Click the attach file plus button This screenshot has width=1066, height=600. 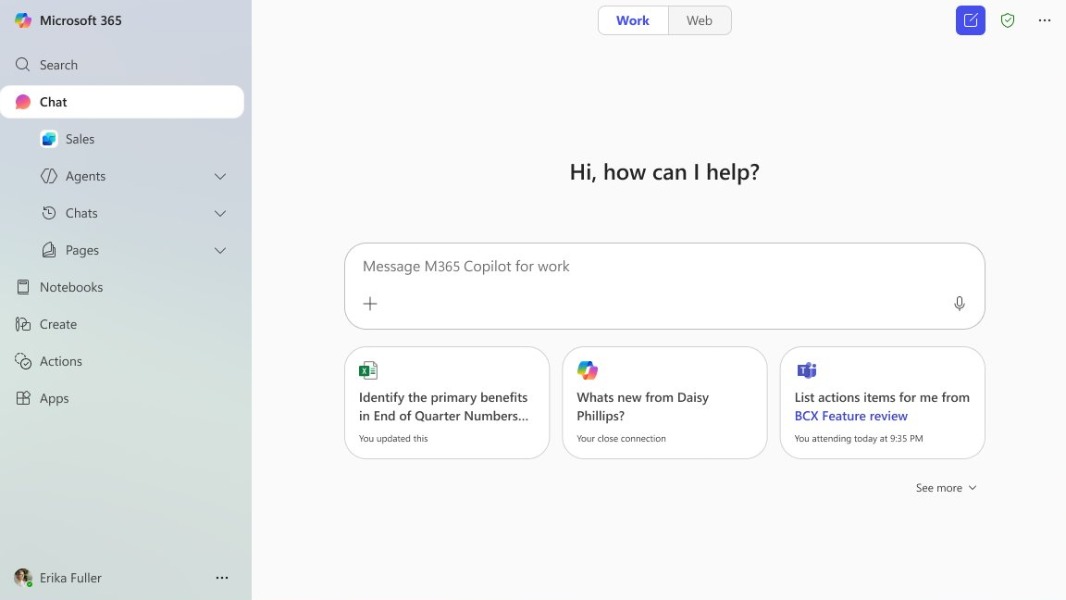coord(371,303)
